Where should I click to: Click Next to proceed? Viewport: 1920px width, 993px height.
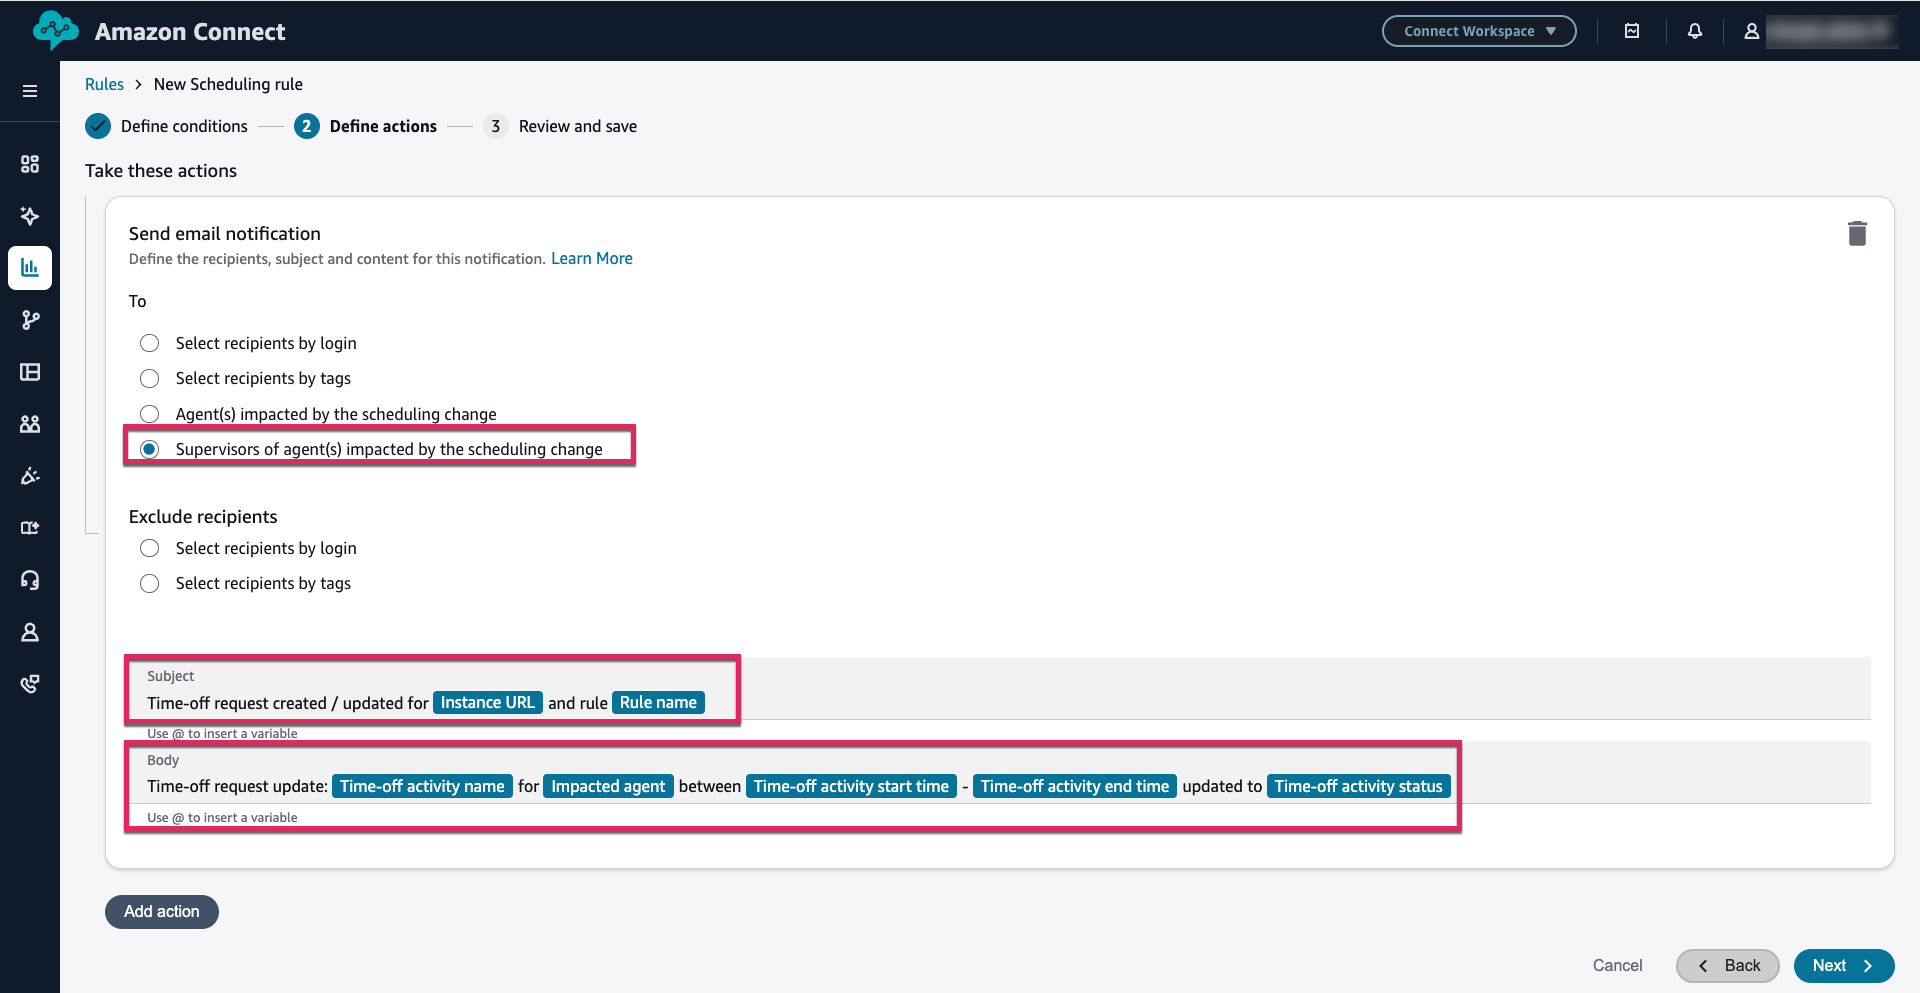(x=1844, y=966)
